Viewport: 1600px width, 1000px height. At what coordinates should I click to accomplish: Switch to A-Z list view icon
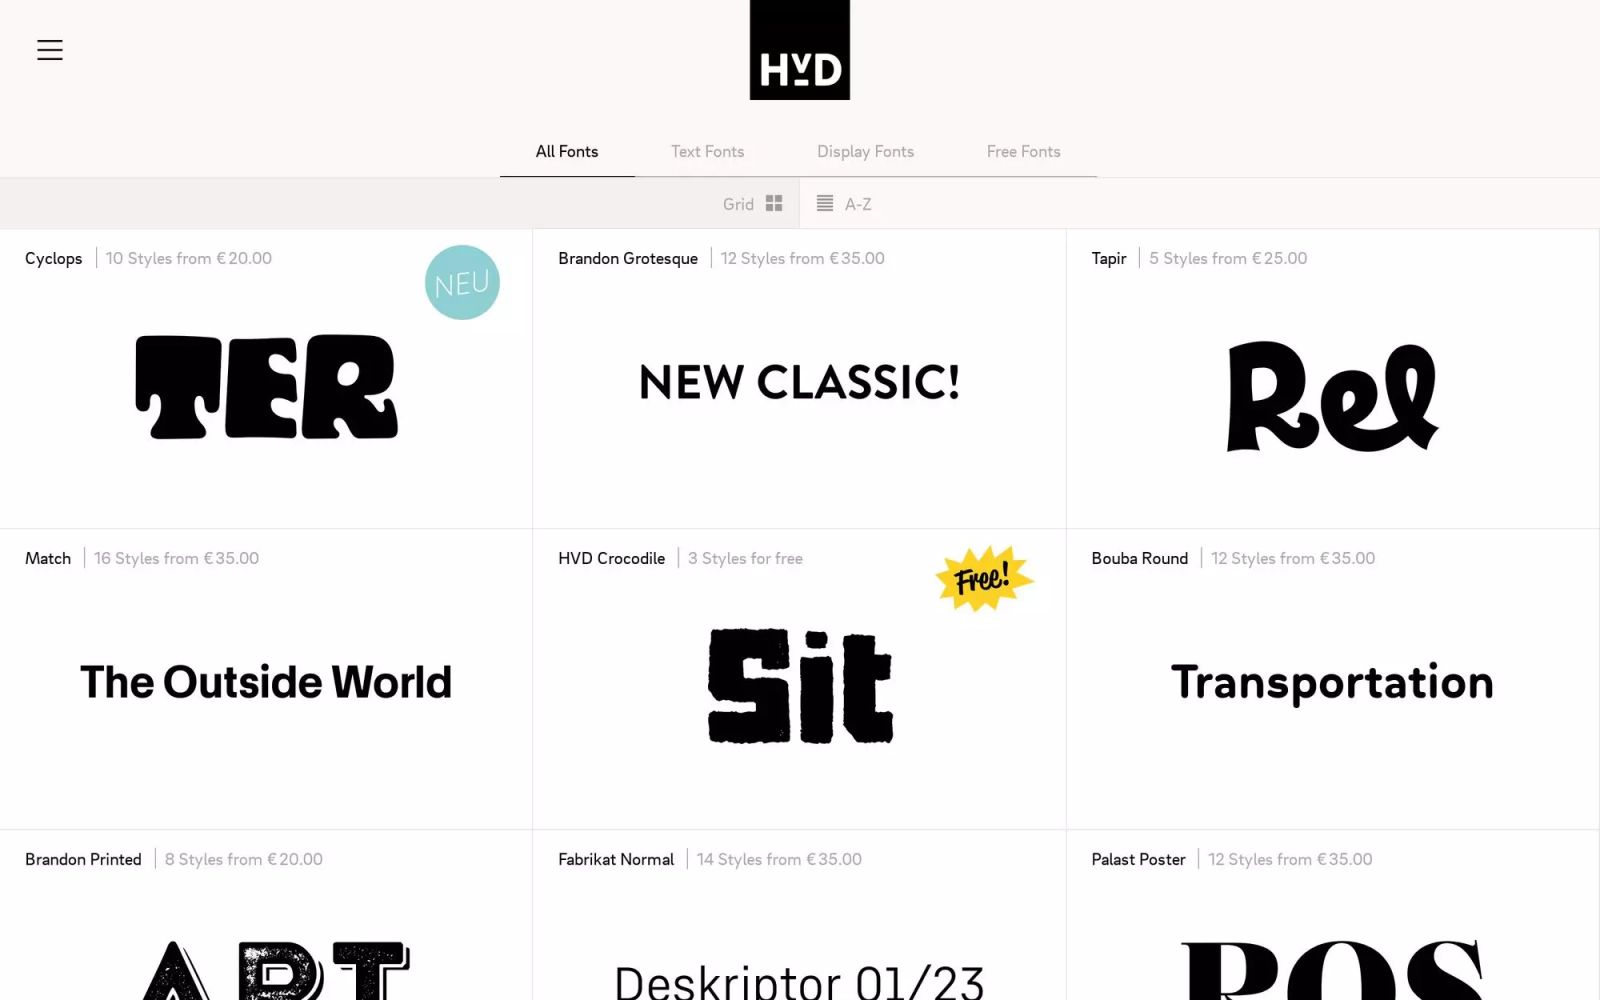pos(825,204)
